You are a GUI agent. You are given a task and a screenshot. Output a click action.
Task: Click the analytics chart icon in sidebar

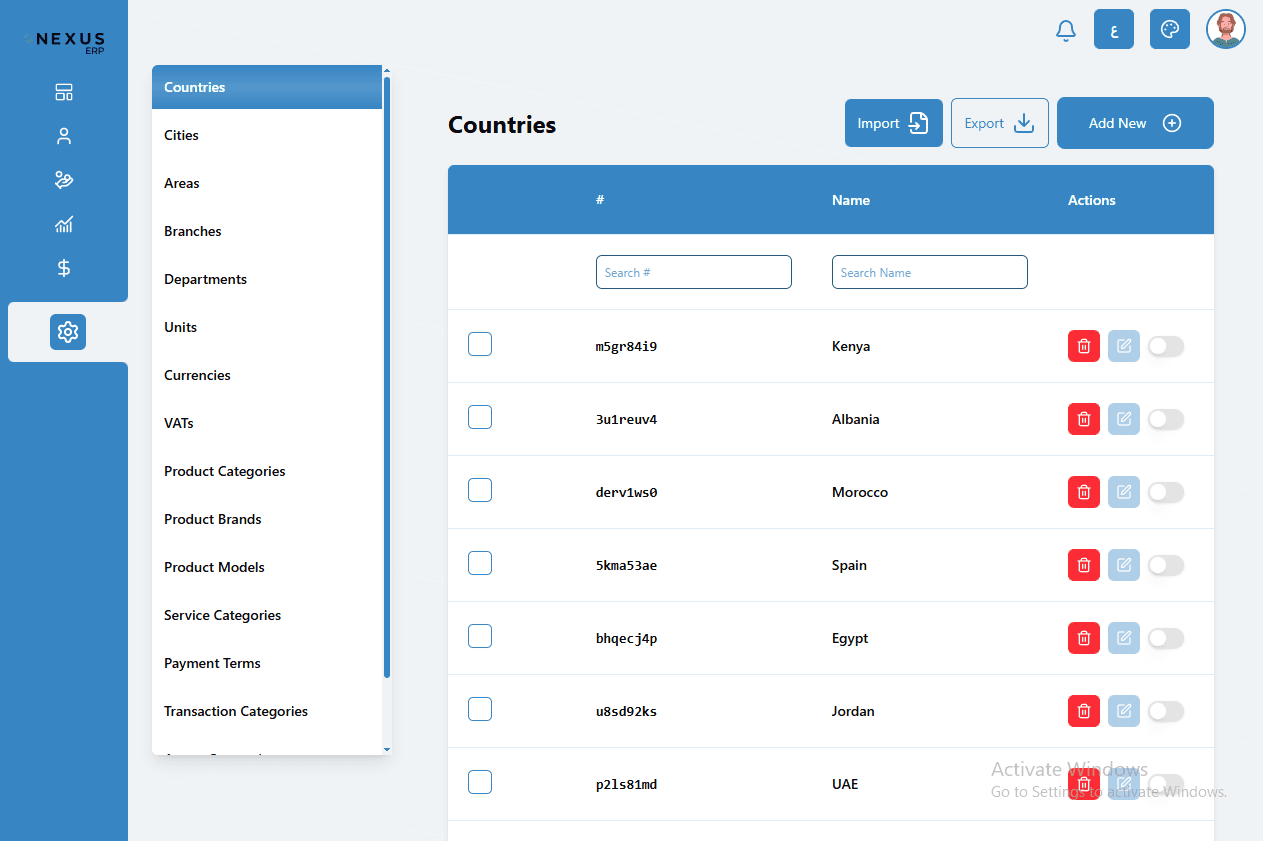(x=64, y=225)
